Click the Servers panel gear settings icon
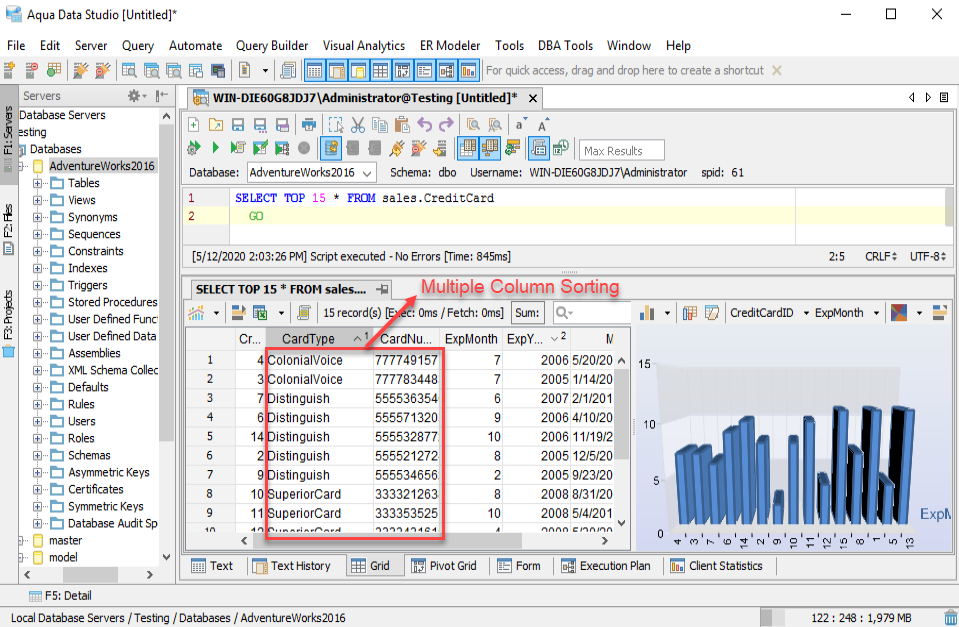This screenshot has width=959, height=627. pyautogui.click(x=134, y=96)
